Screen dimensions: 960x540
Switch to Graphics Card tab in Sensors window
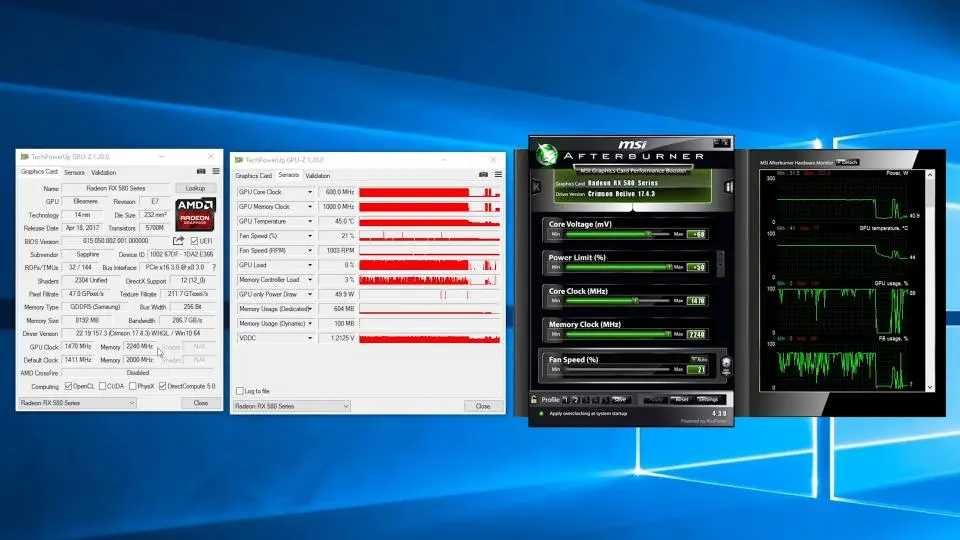253,176
